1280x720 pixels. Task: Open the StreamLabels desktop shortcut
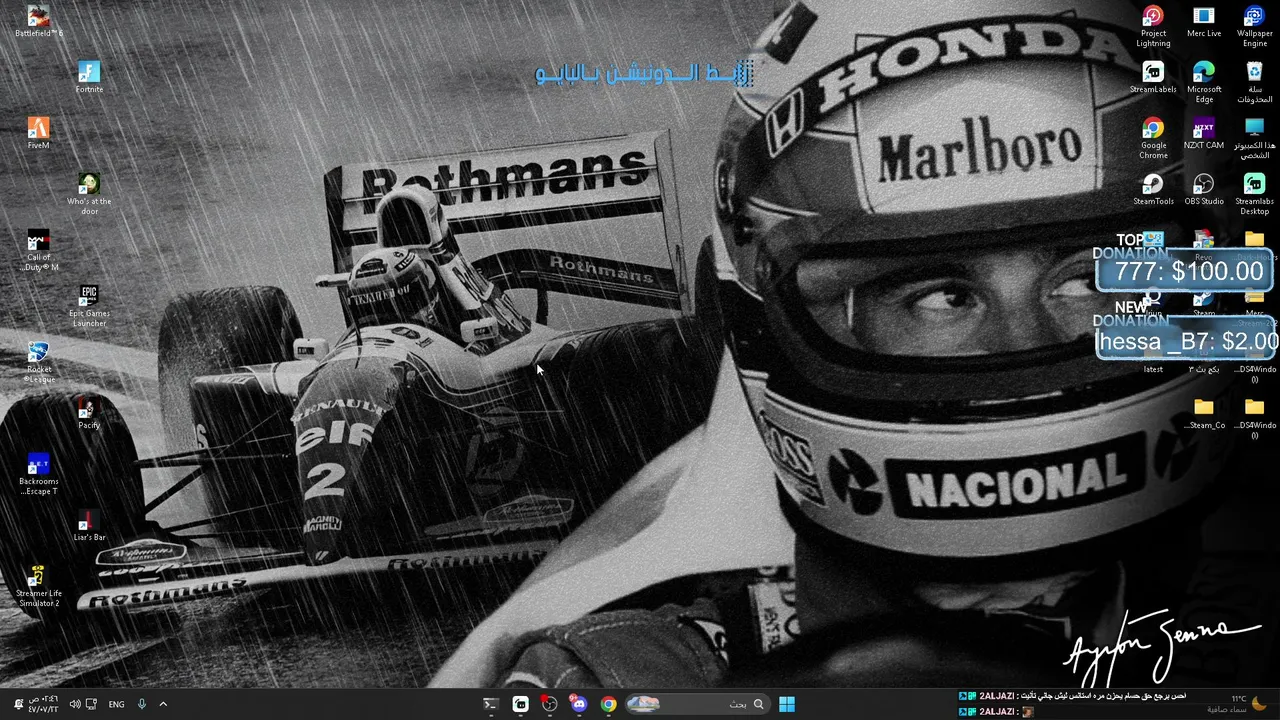1153,77
